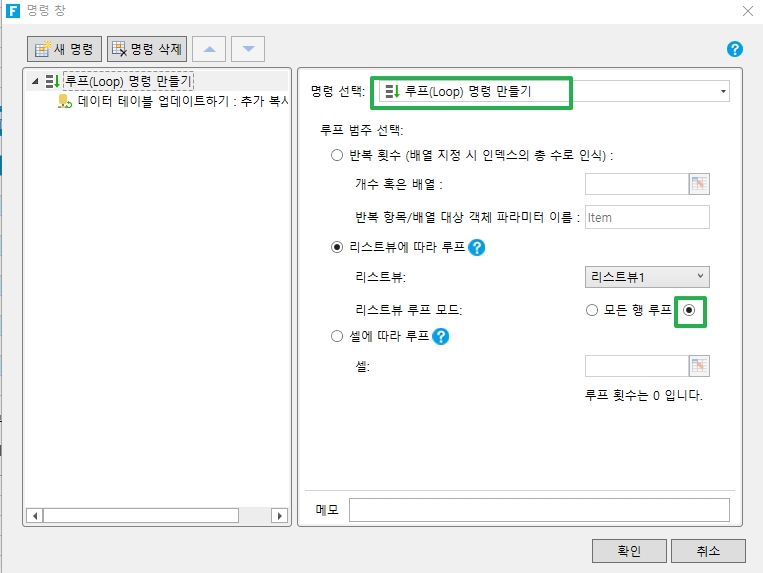Select the 반복 횟수 radio option

pyautogui.click(x=336, y=155)
